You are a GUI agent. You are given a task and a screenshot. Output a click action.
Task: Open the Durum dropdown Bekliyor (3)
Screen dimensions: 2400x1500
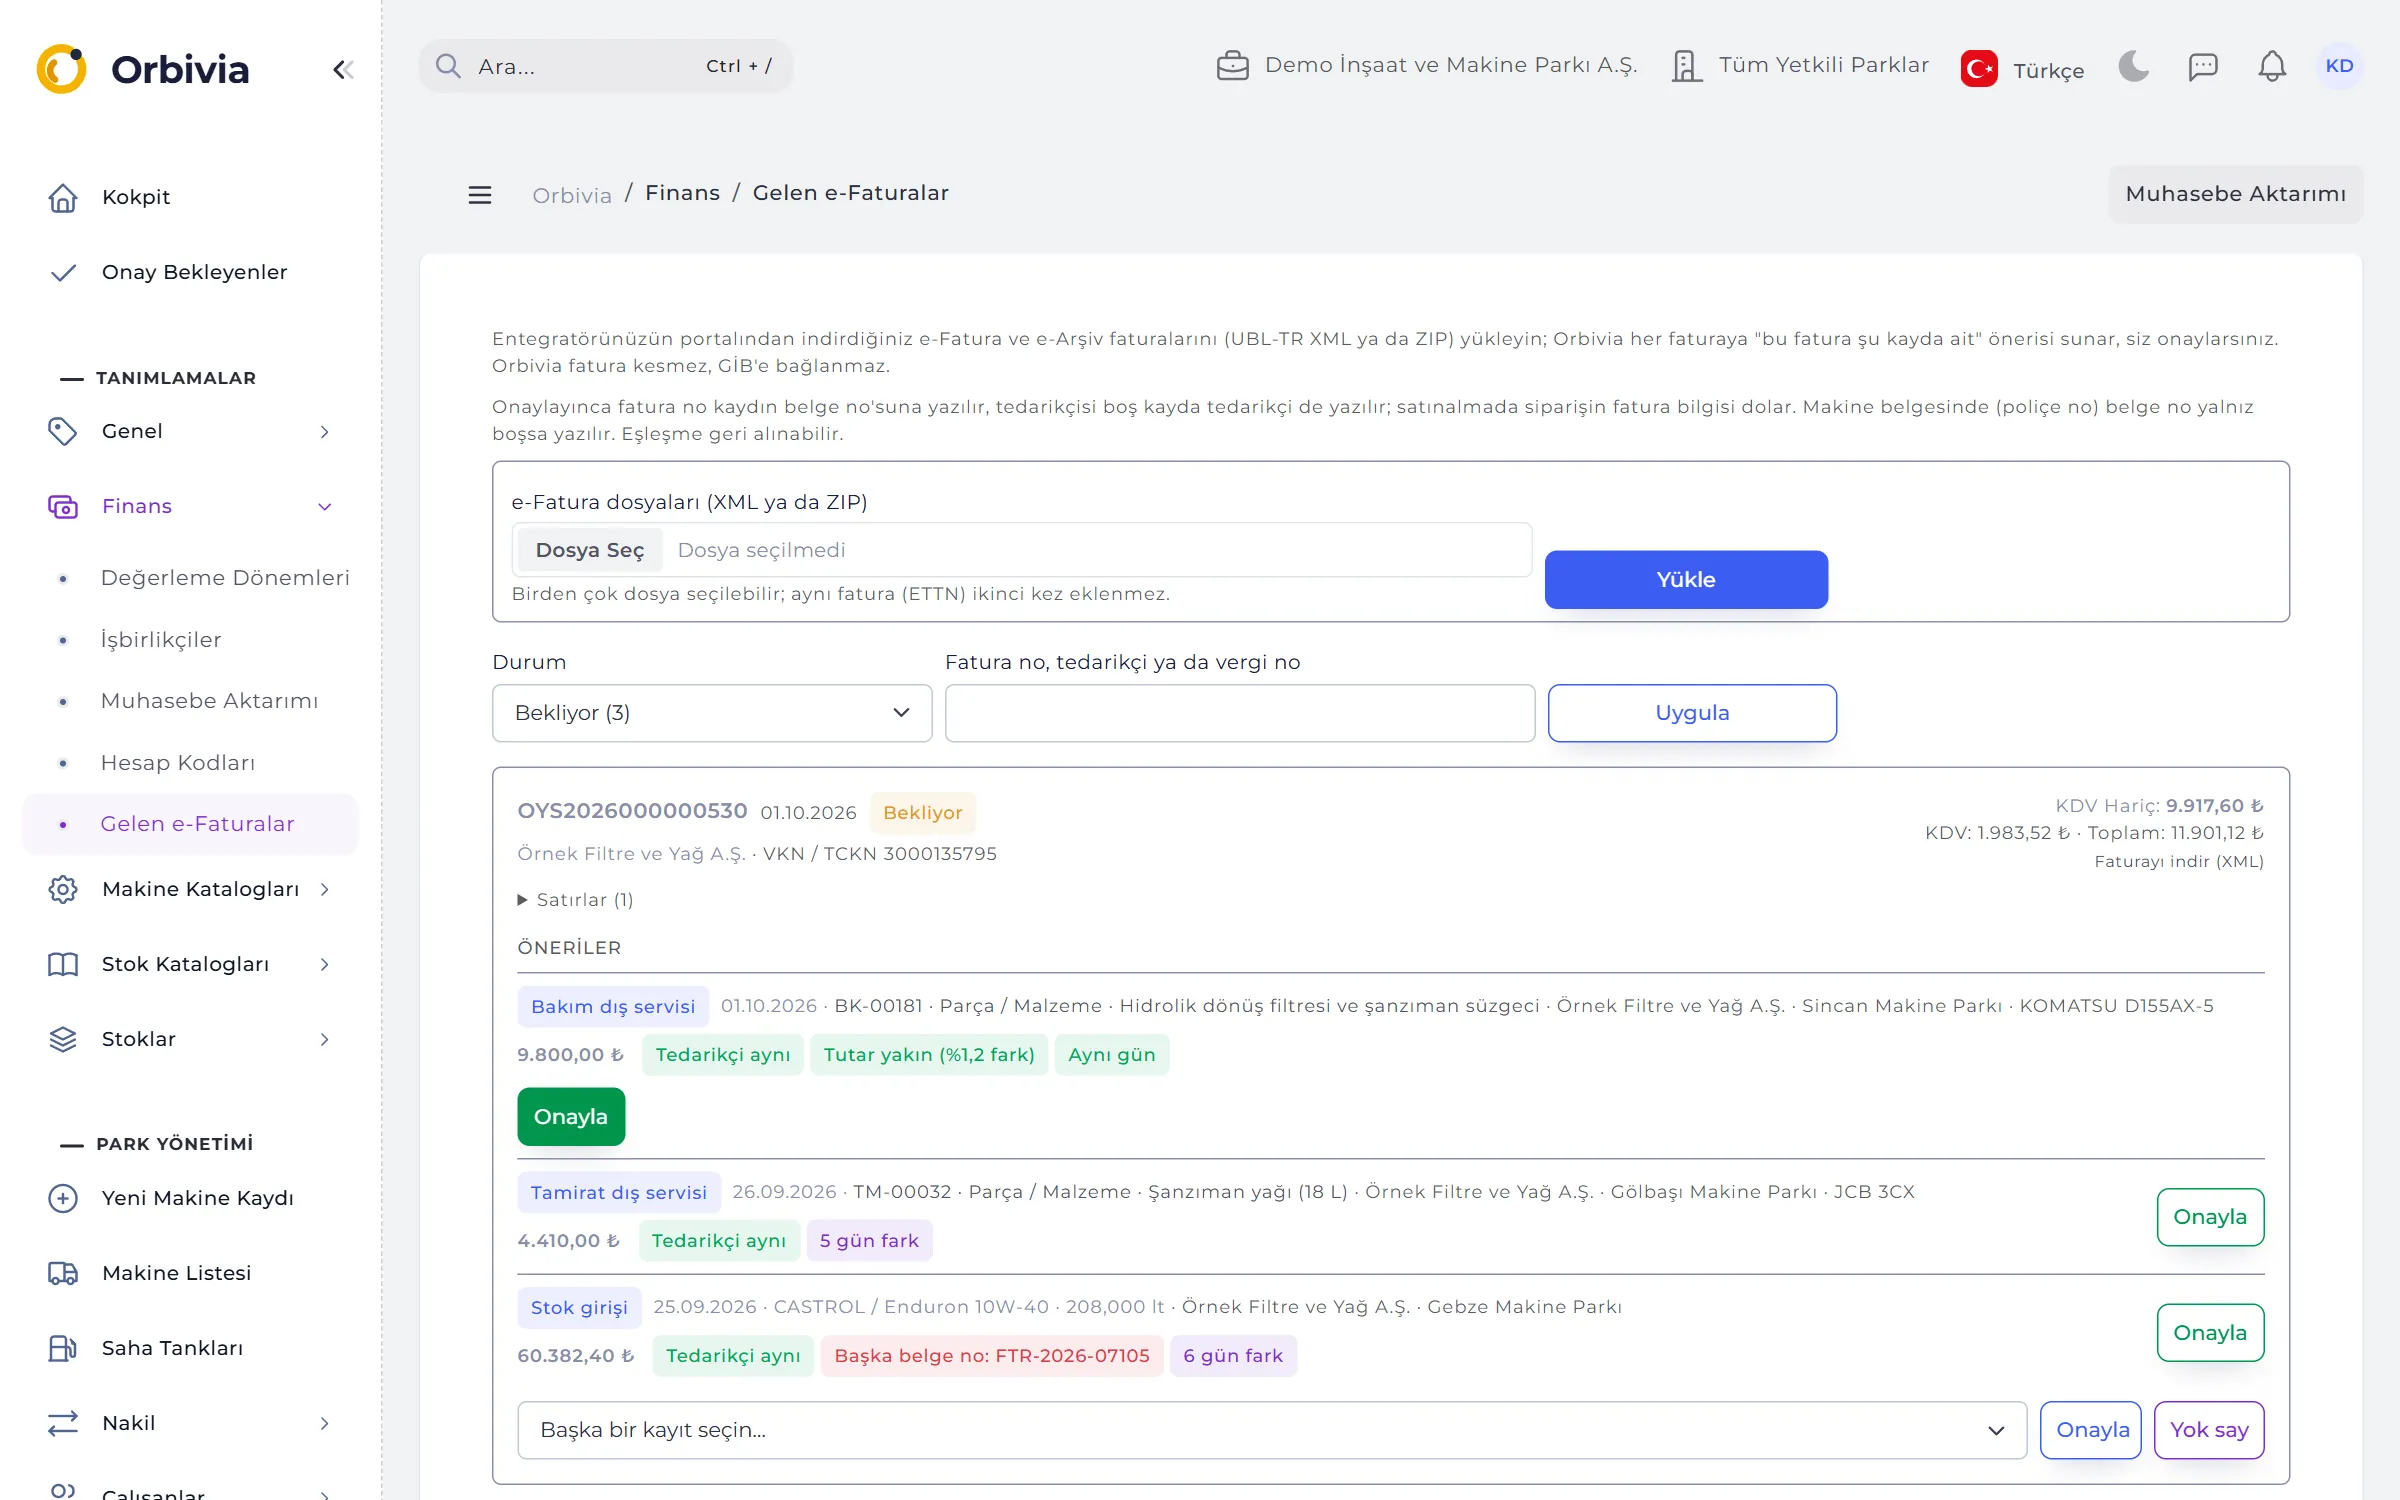tap(712, 713)
